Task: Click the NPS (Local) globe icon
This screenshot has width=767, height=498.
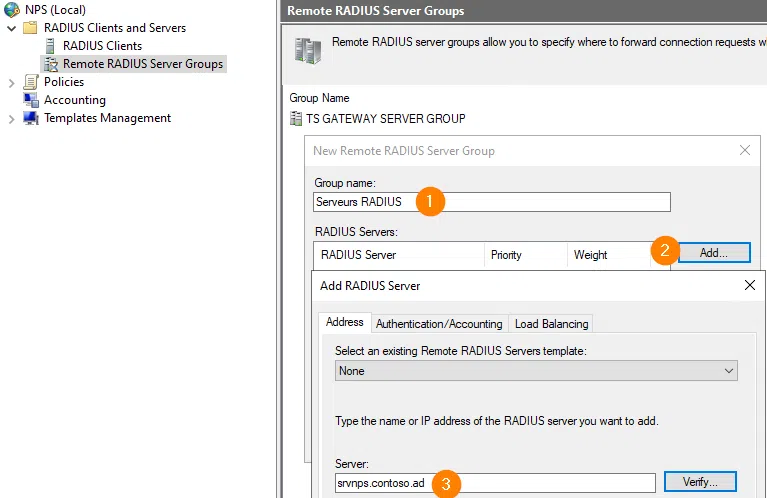Action: (12, 10)
